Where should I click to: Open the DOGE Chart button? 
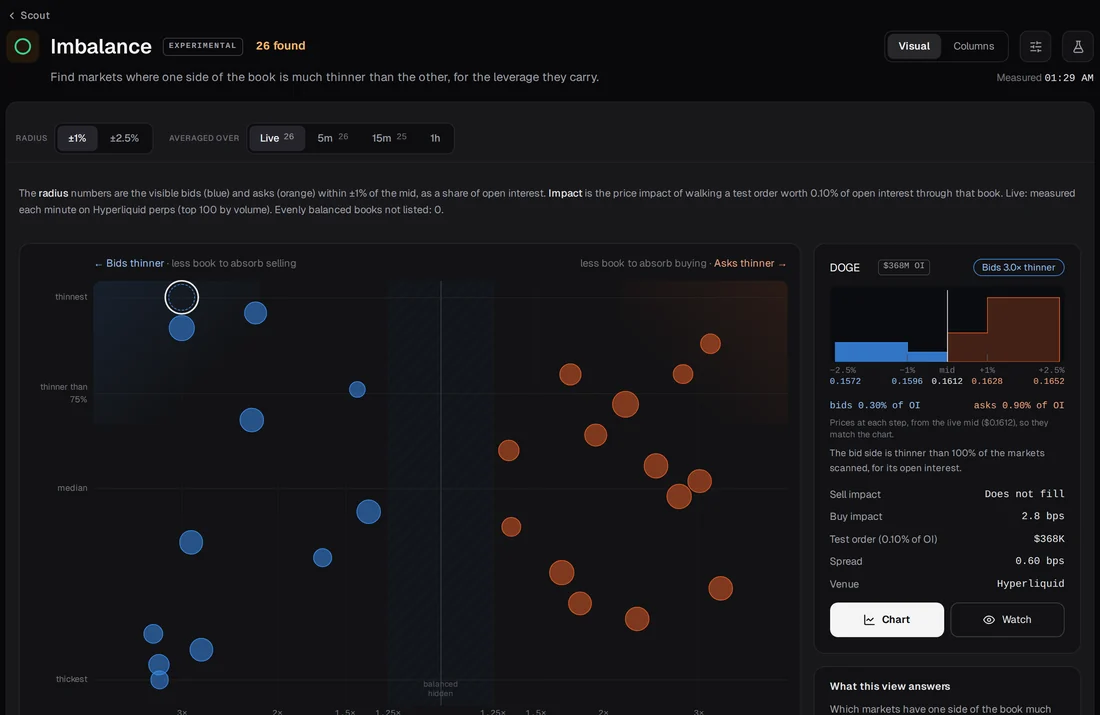[x=887, y=620]
